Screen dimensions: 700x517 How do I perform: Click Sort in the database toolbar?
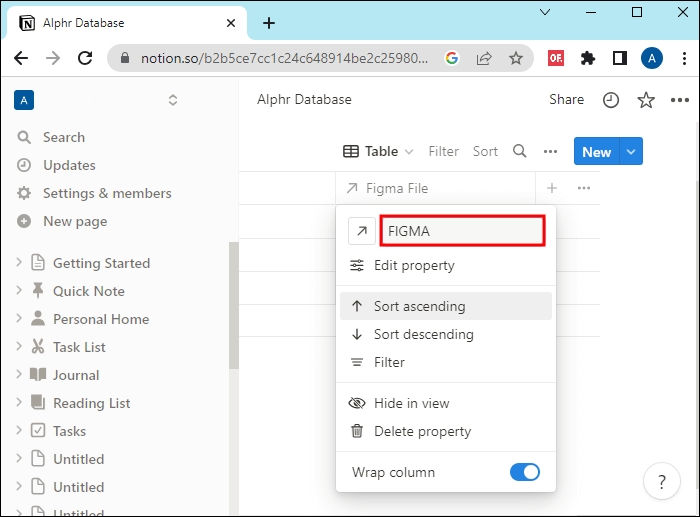485,152
